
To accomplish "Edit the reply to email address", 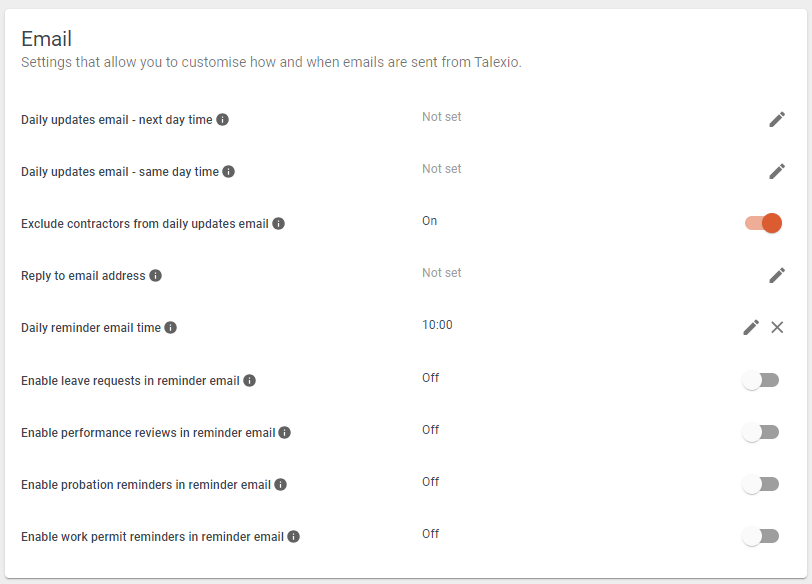I will tap(777, 275).
